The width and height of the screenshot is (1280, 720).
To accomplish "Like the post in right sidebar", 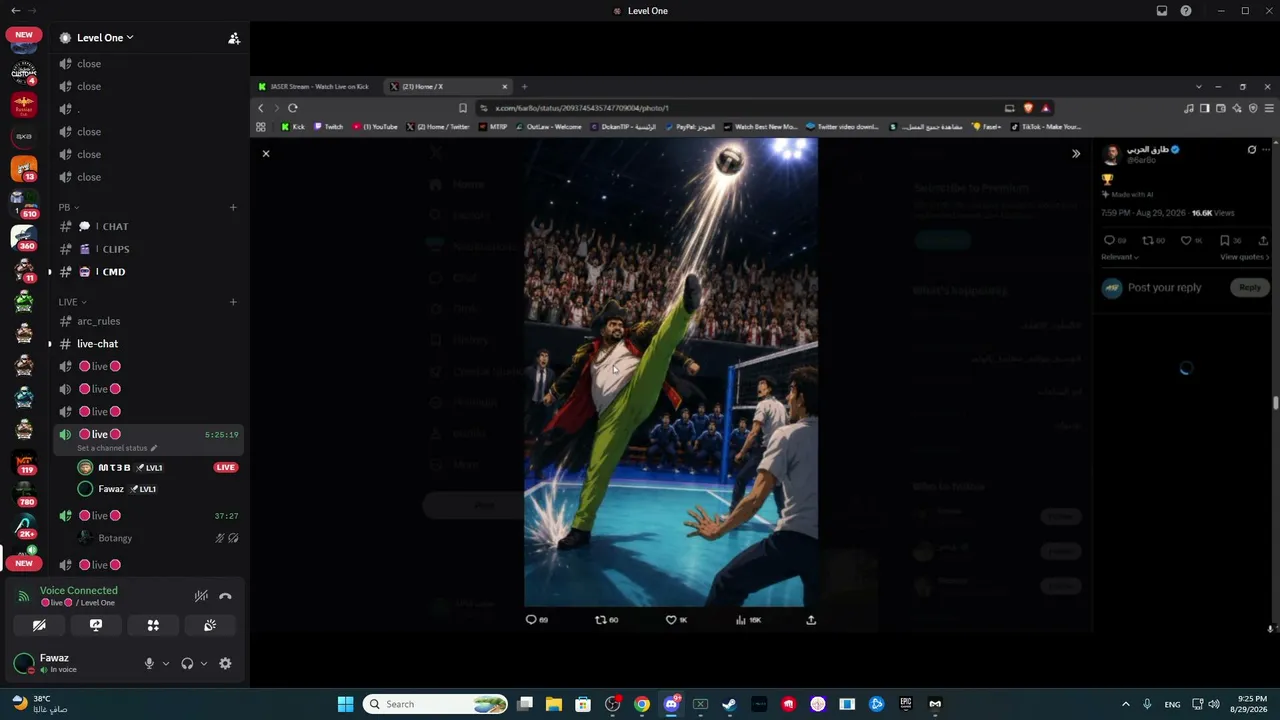I will (1192, 240).
